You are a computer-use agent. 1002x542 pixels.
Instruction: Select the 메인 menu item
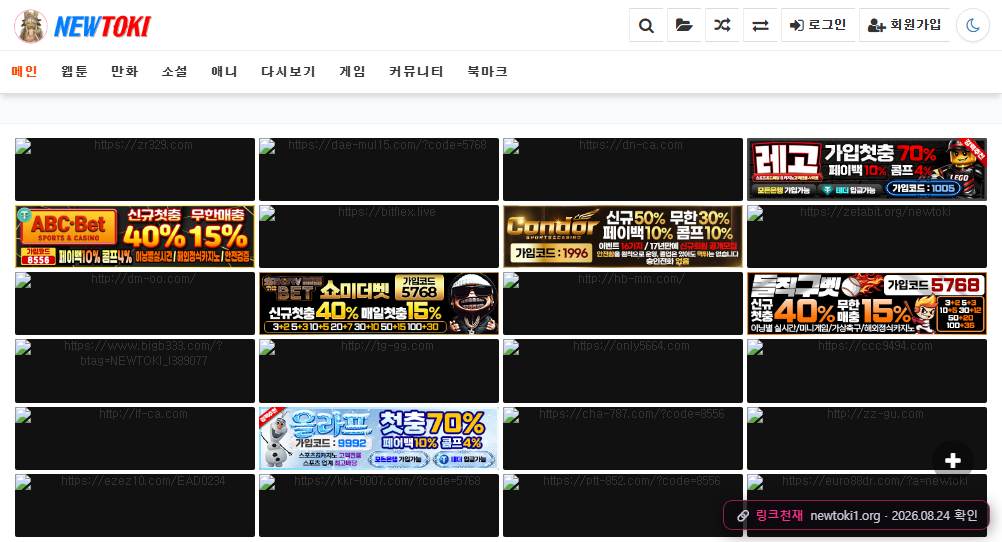point(24,72)
